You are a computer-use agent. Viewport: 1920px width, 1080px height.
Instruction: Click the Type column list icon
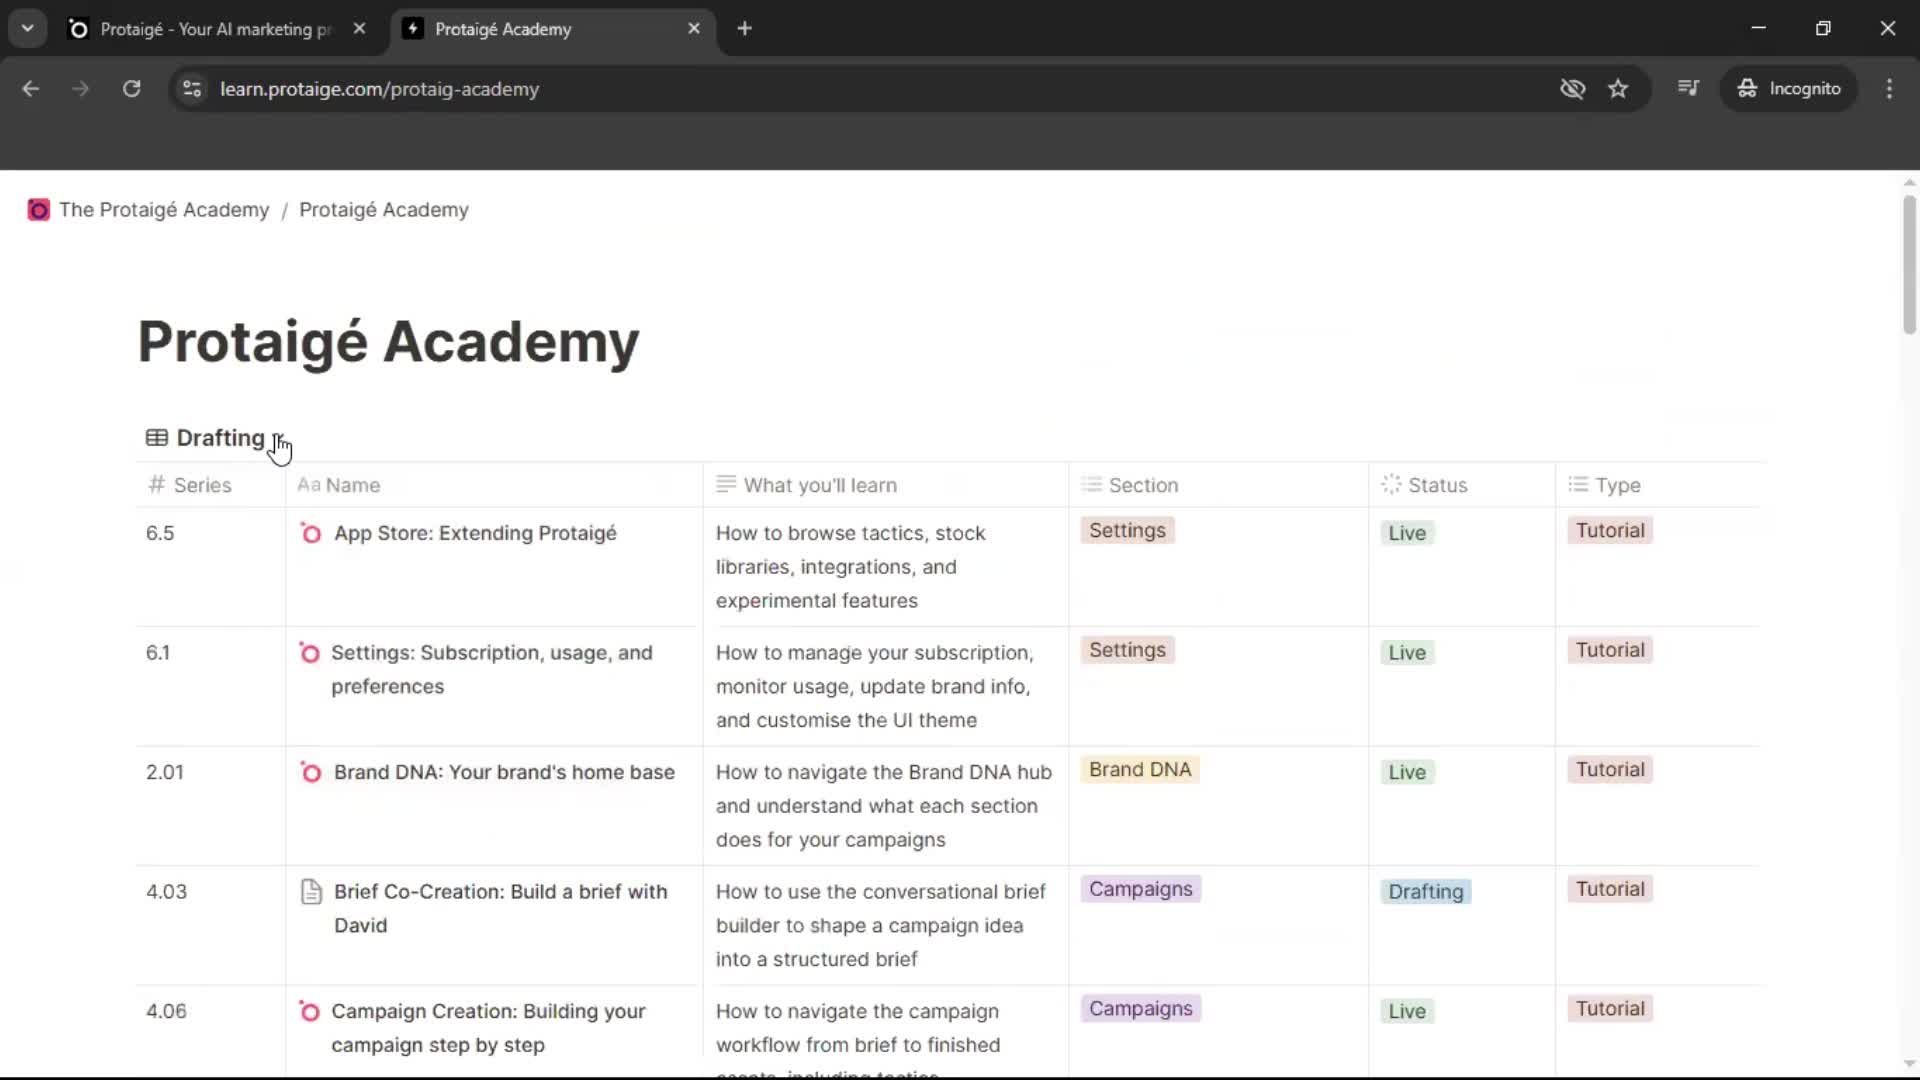click(1578, 485)
